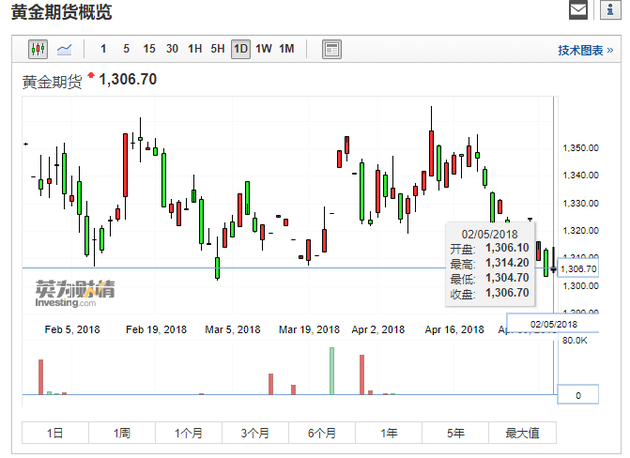Click the 1,320.00 price axis label
This screenshot has height=458, width=630.
[x=581, y=231]
